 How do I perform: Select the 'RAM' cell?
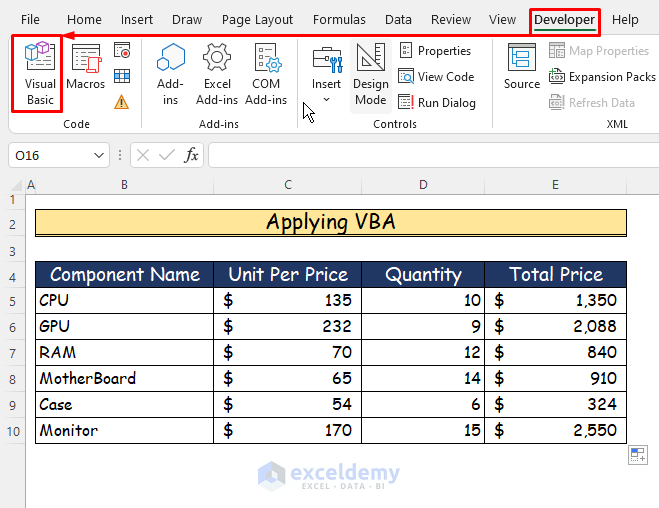click(124, 353)
